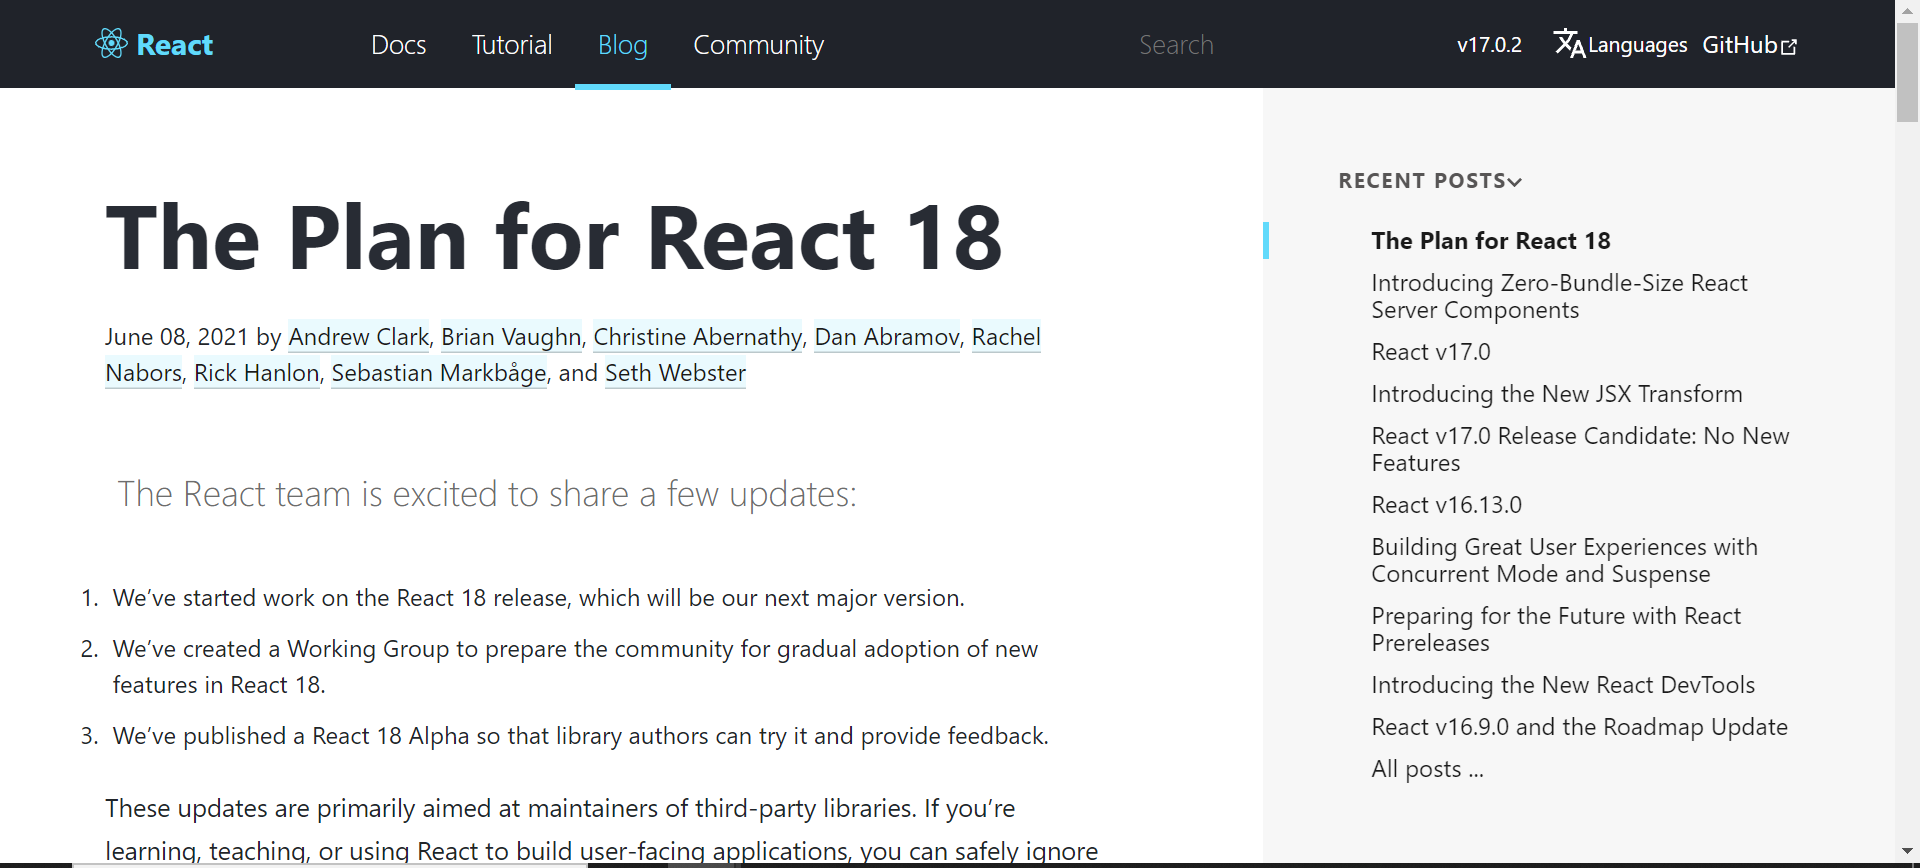
Task: Open the Docs menu item
Action: coord(398,45)
